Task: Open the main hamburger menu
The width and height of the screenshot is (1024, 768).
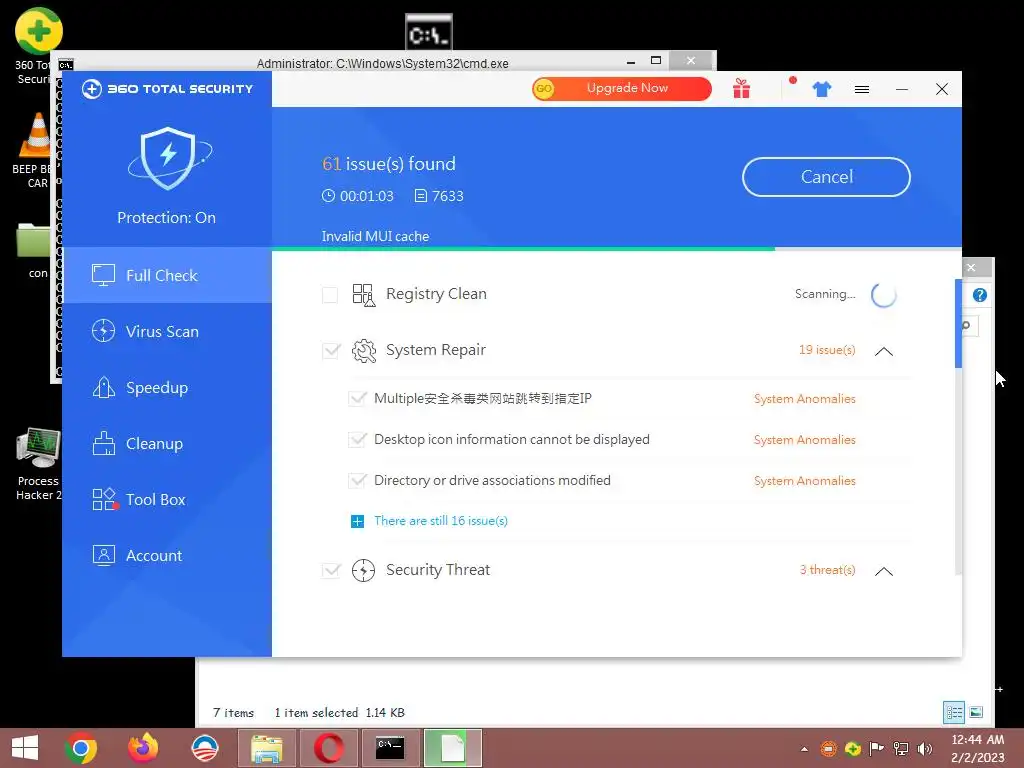Action: [862, 89]
